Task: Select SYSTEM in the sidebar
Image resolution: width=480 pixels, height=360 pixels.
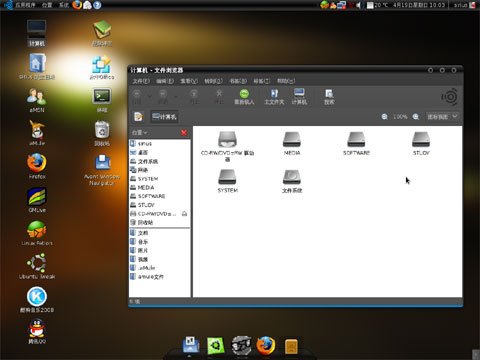Action: tap(159, 179)
